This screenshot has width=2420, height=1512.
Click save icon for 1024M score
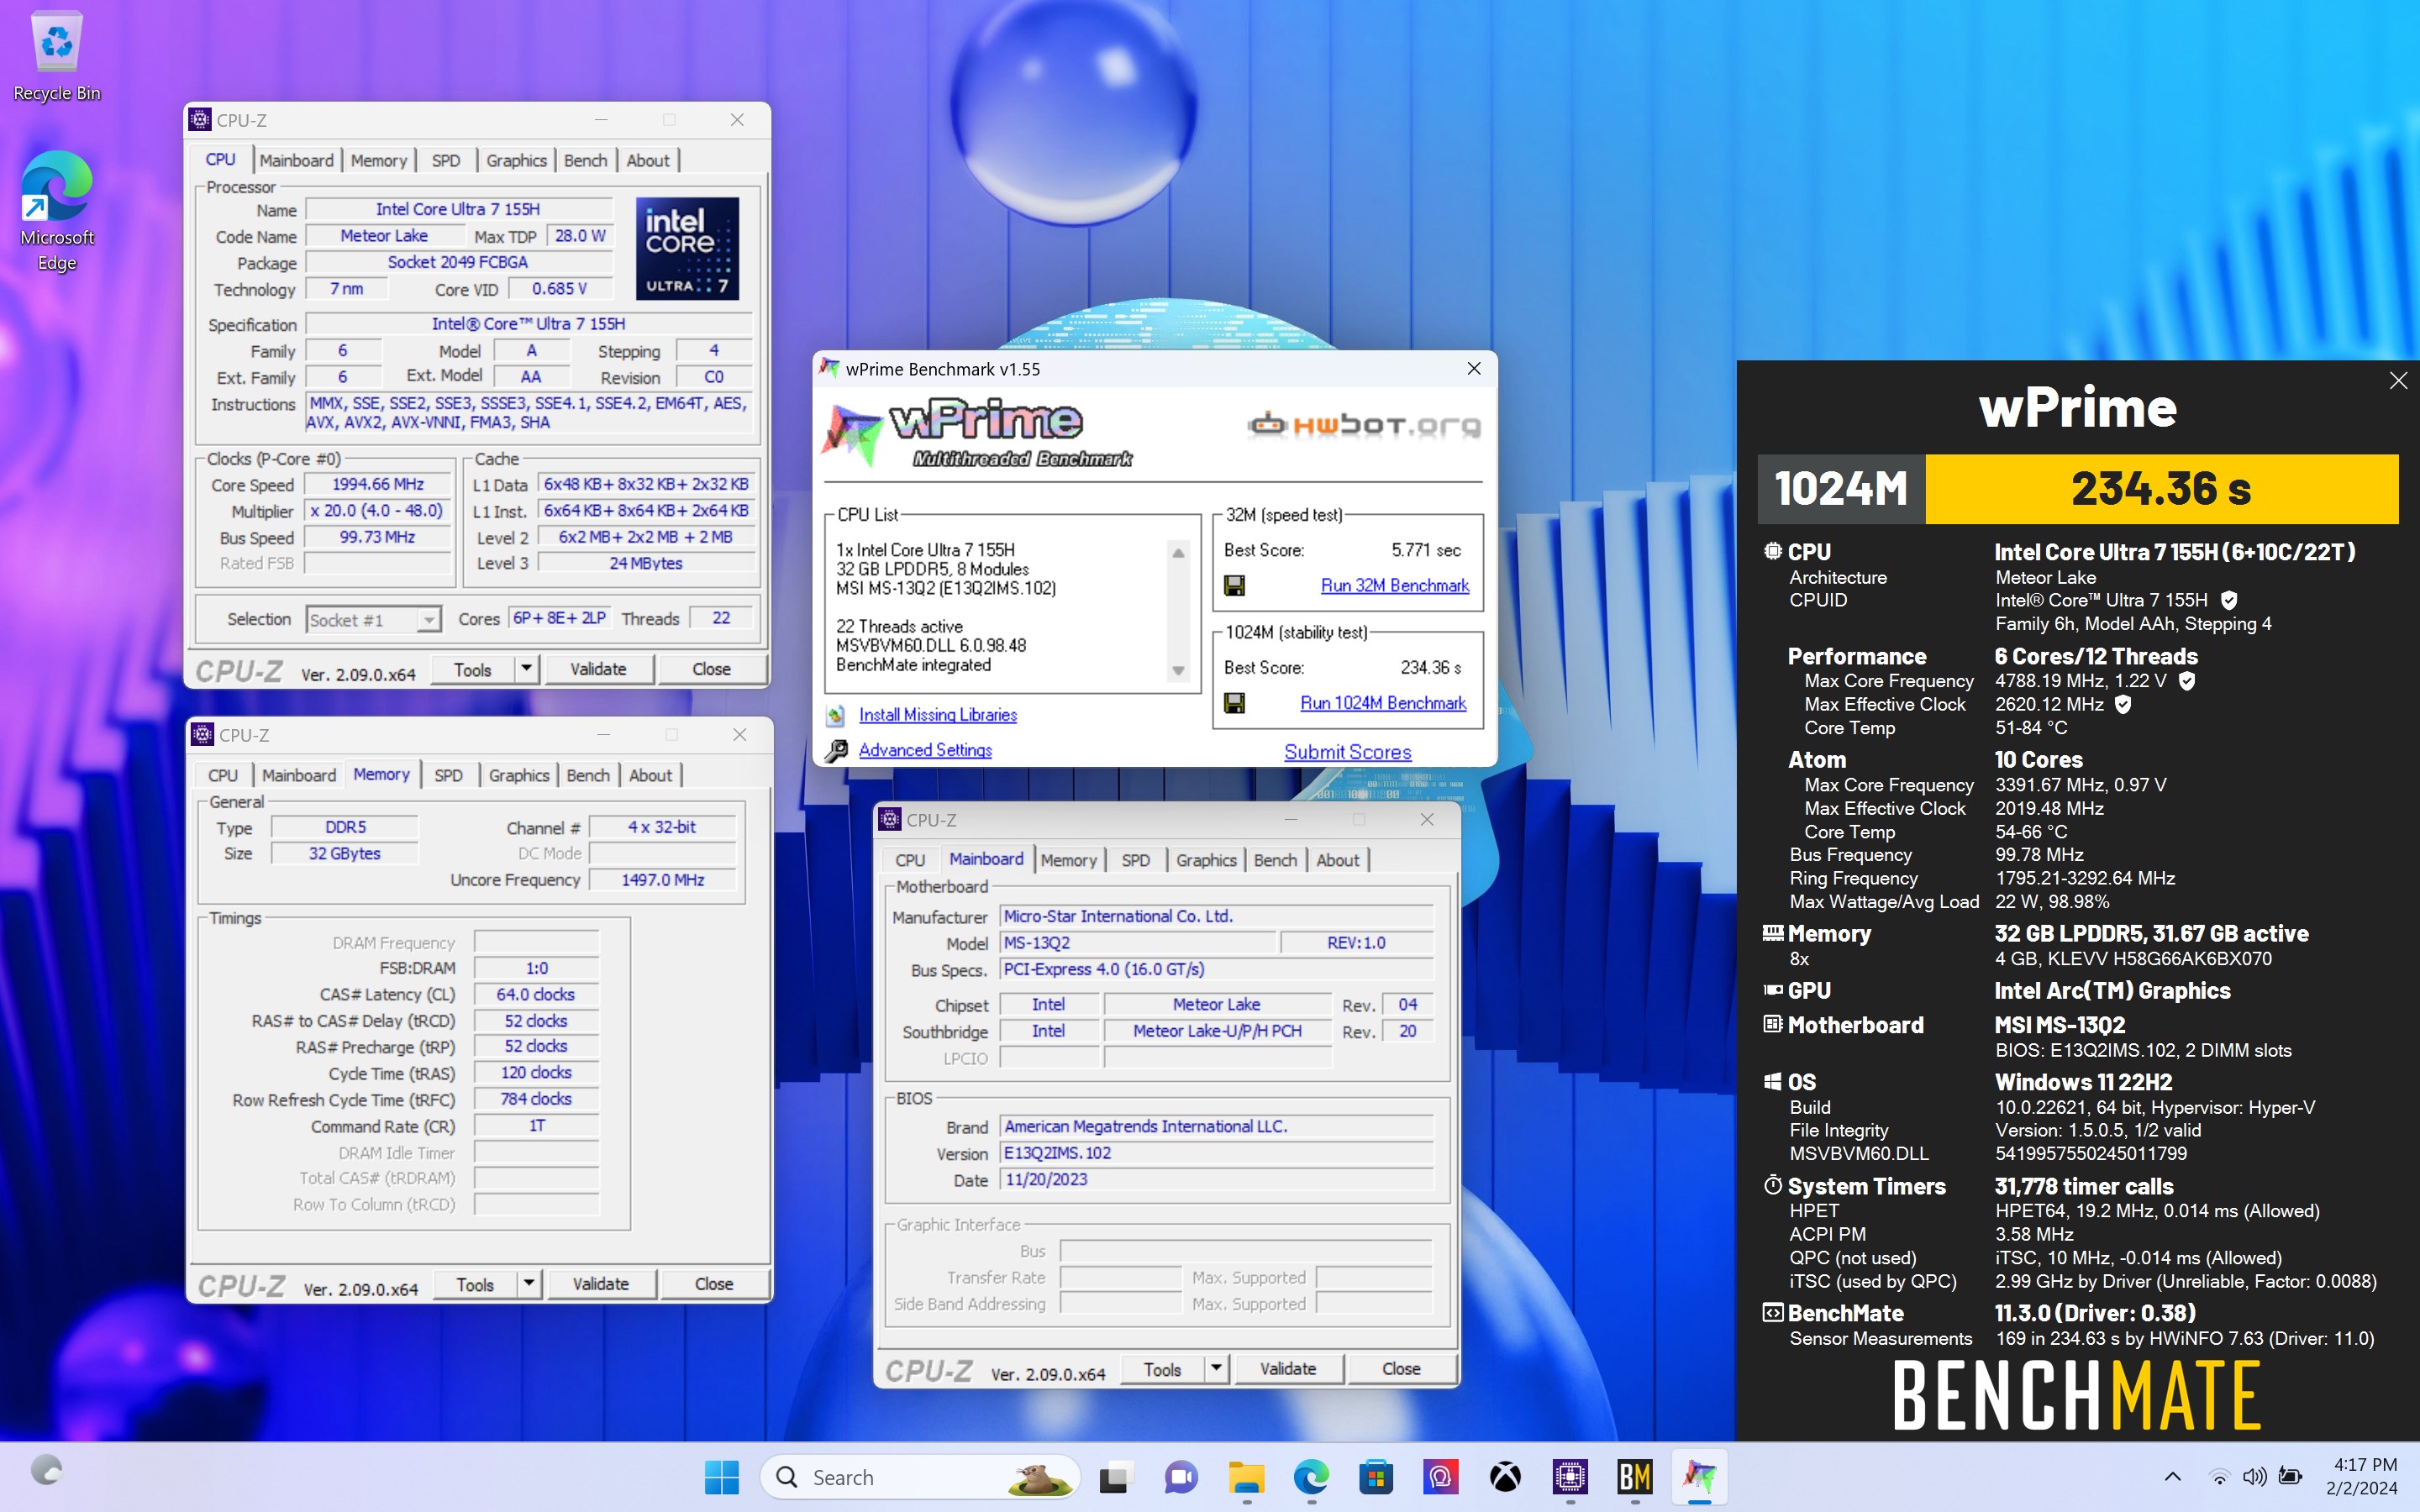point(1235,704)
